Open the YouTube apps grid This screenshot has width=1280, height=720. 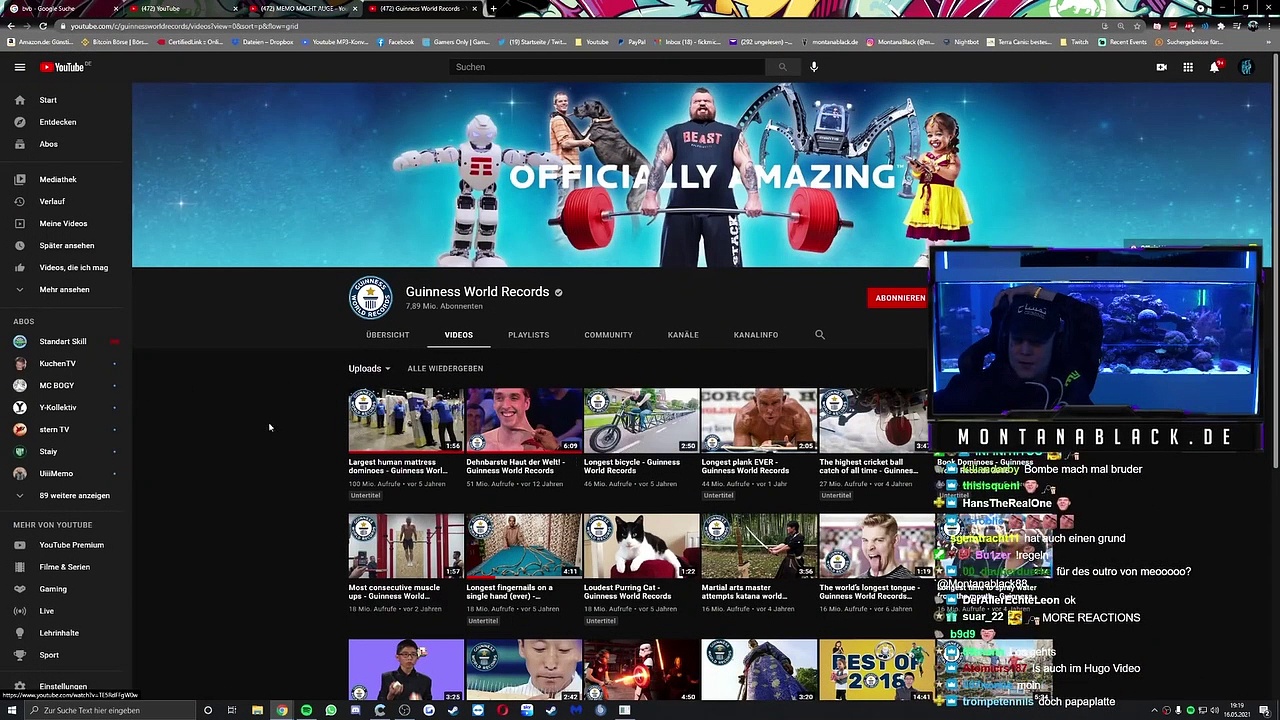(x=1188, y=67)
